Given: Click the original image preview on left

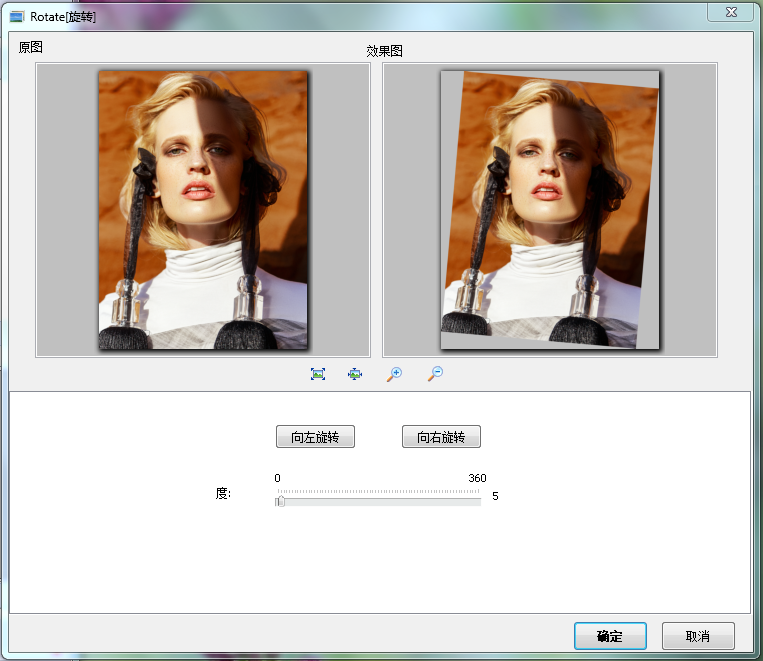Looking at the screenshot, I should tap(203, 210).
